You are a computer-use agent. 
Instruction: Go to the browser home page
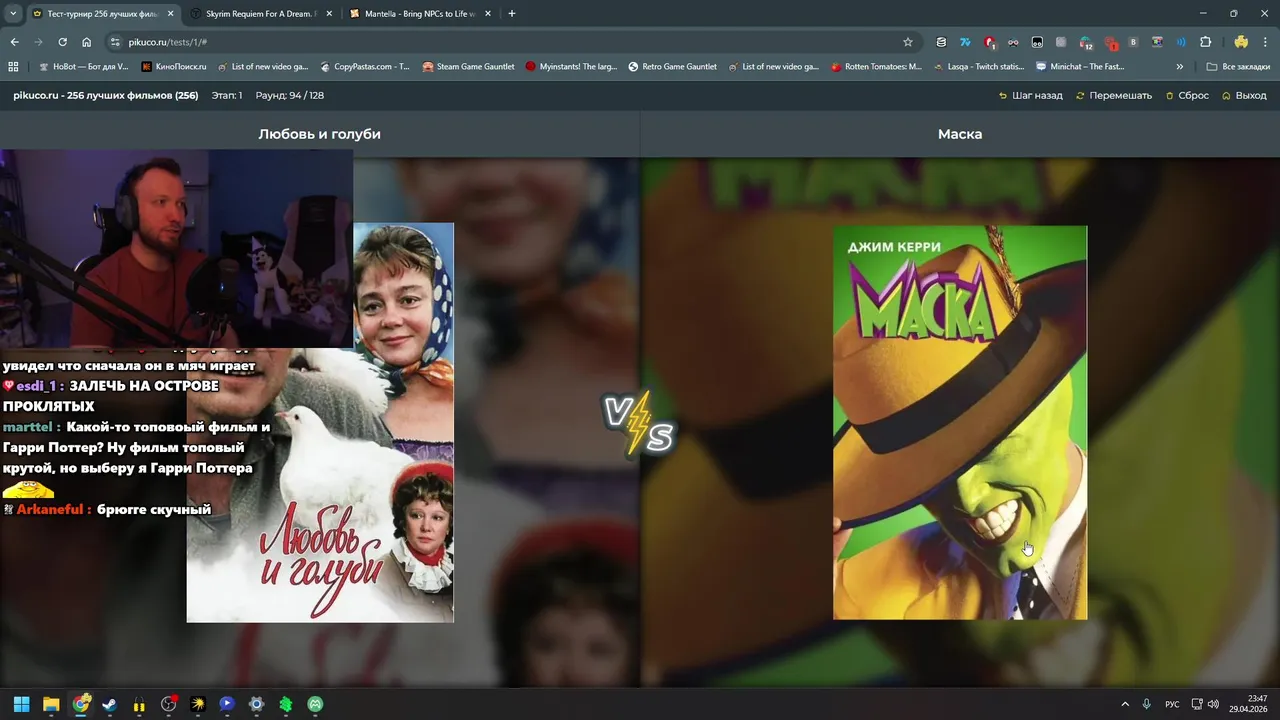pos(86,42)
